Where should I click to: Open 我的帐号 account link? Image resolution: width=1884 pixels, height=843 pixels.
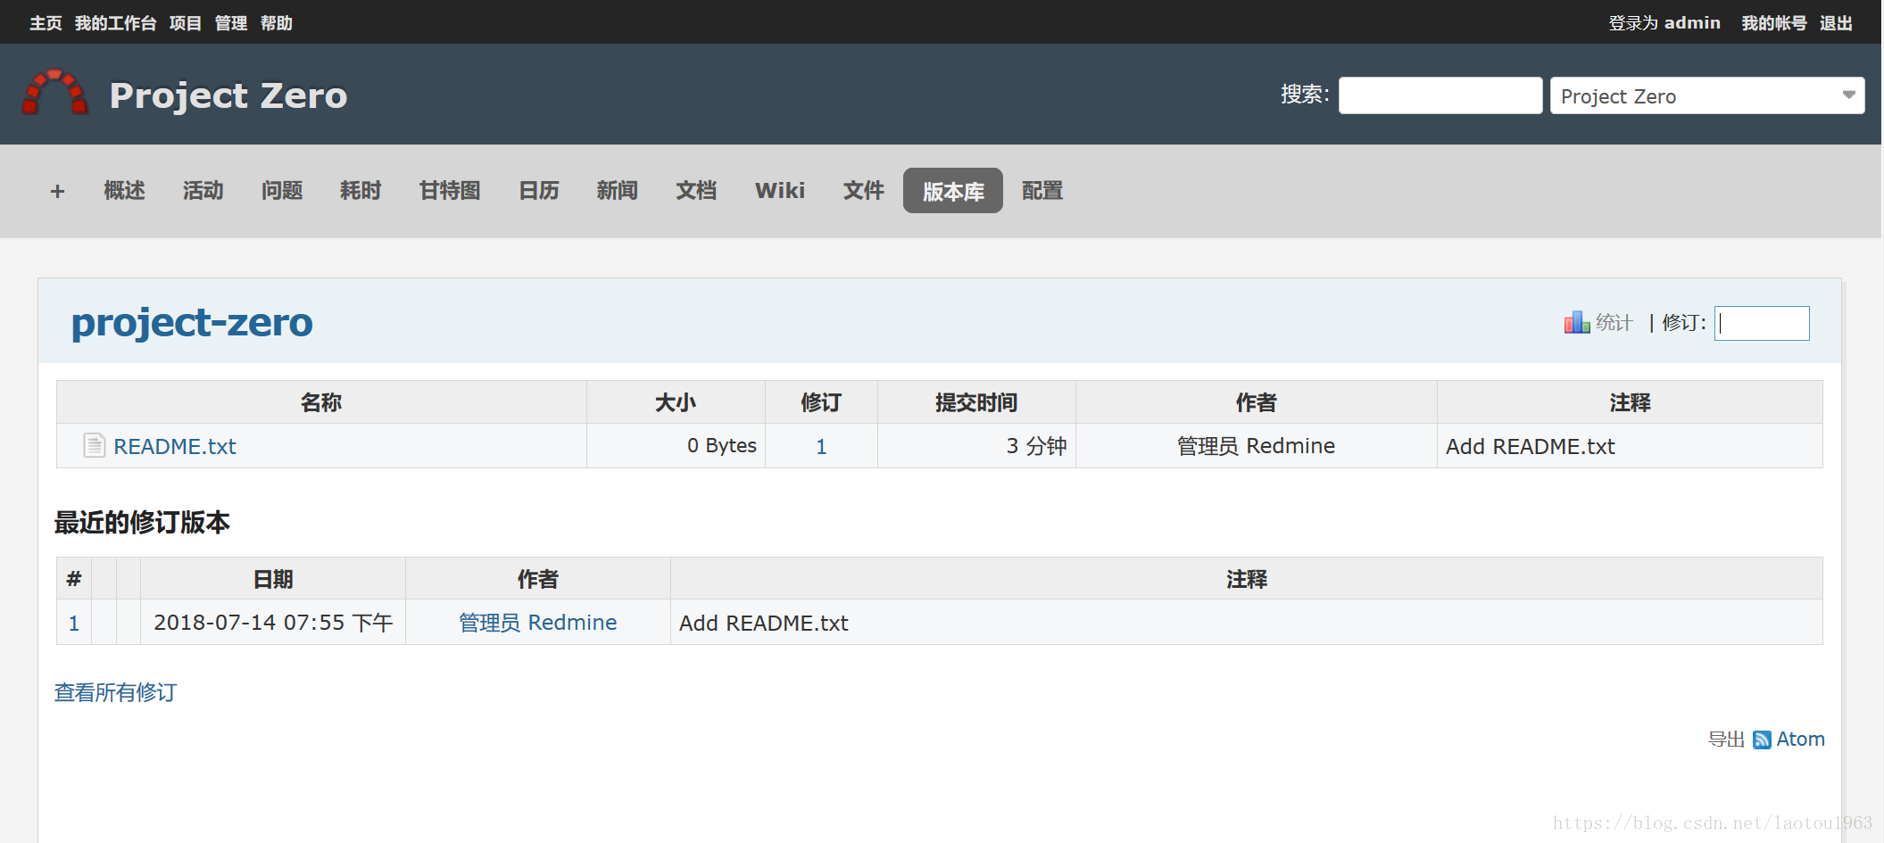[1774, 22]
